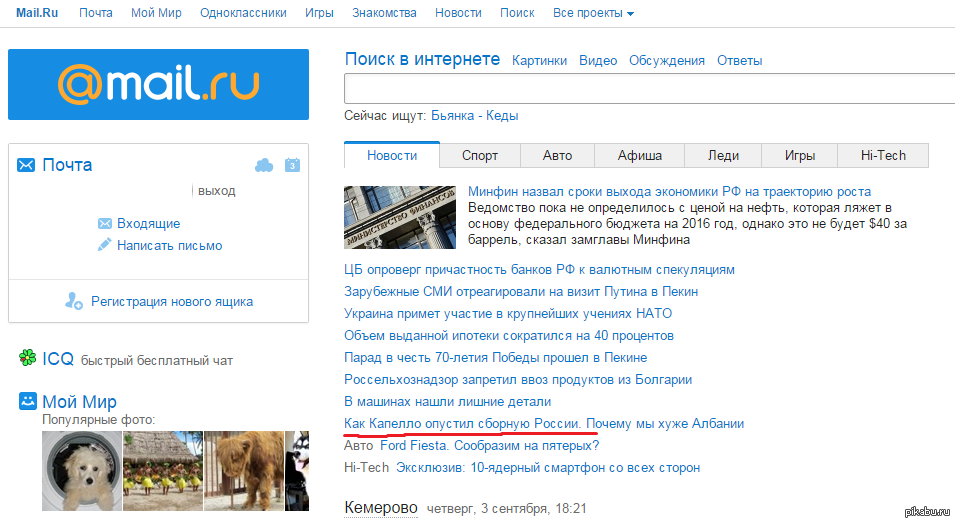
Task: Open headline about Минфин economy growth timeline
Action: click(669, 191)
